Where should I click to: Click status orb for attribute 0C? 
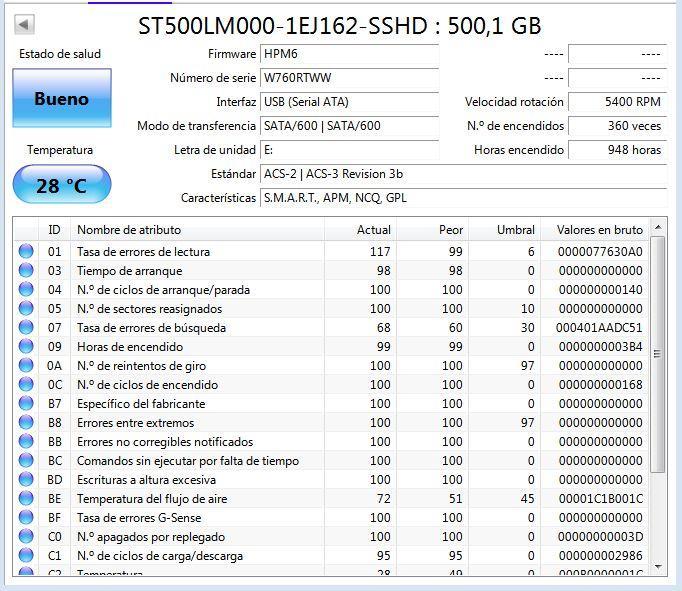(26, 384)
